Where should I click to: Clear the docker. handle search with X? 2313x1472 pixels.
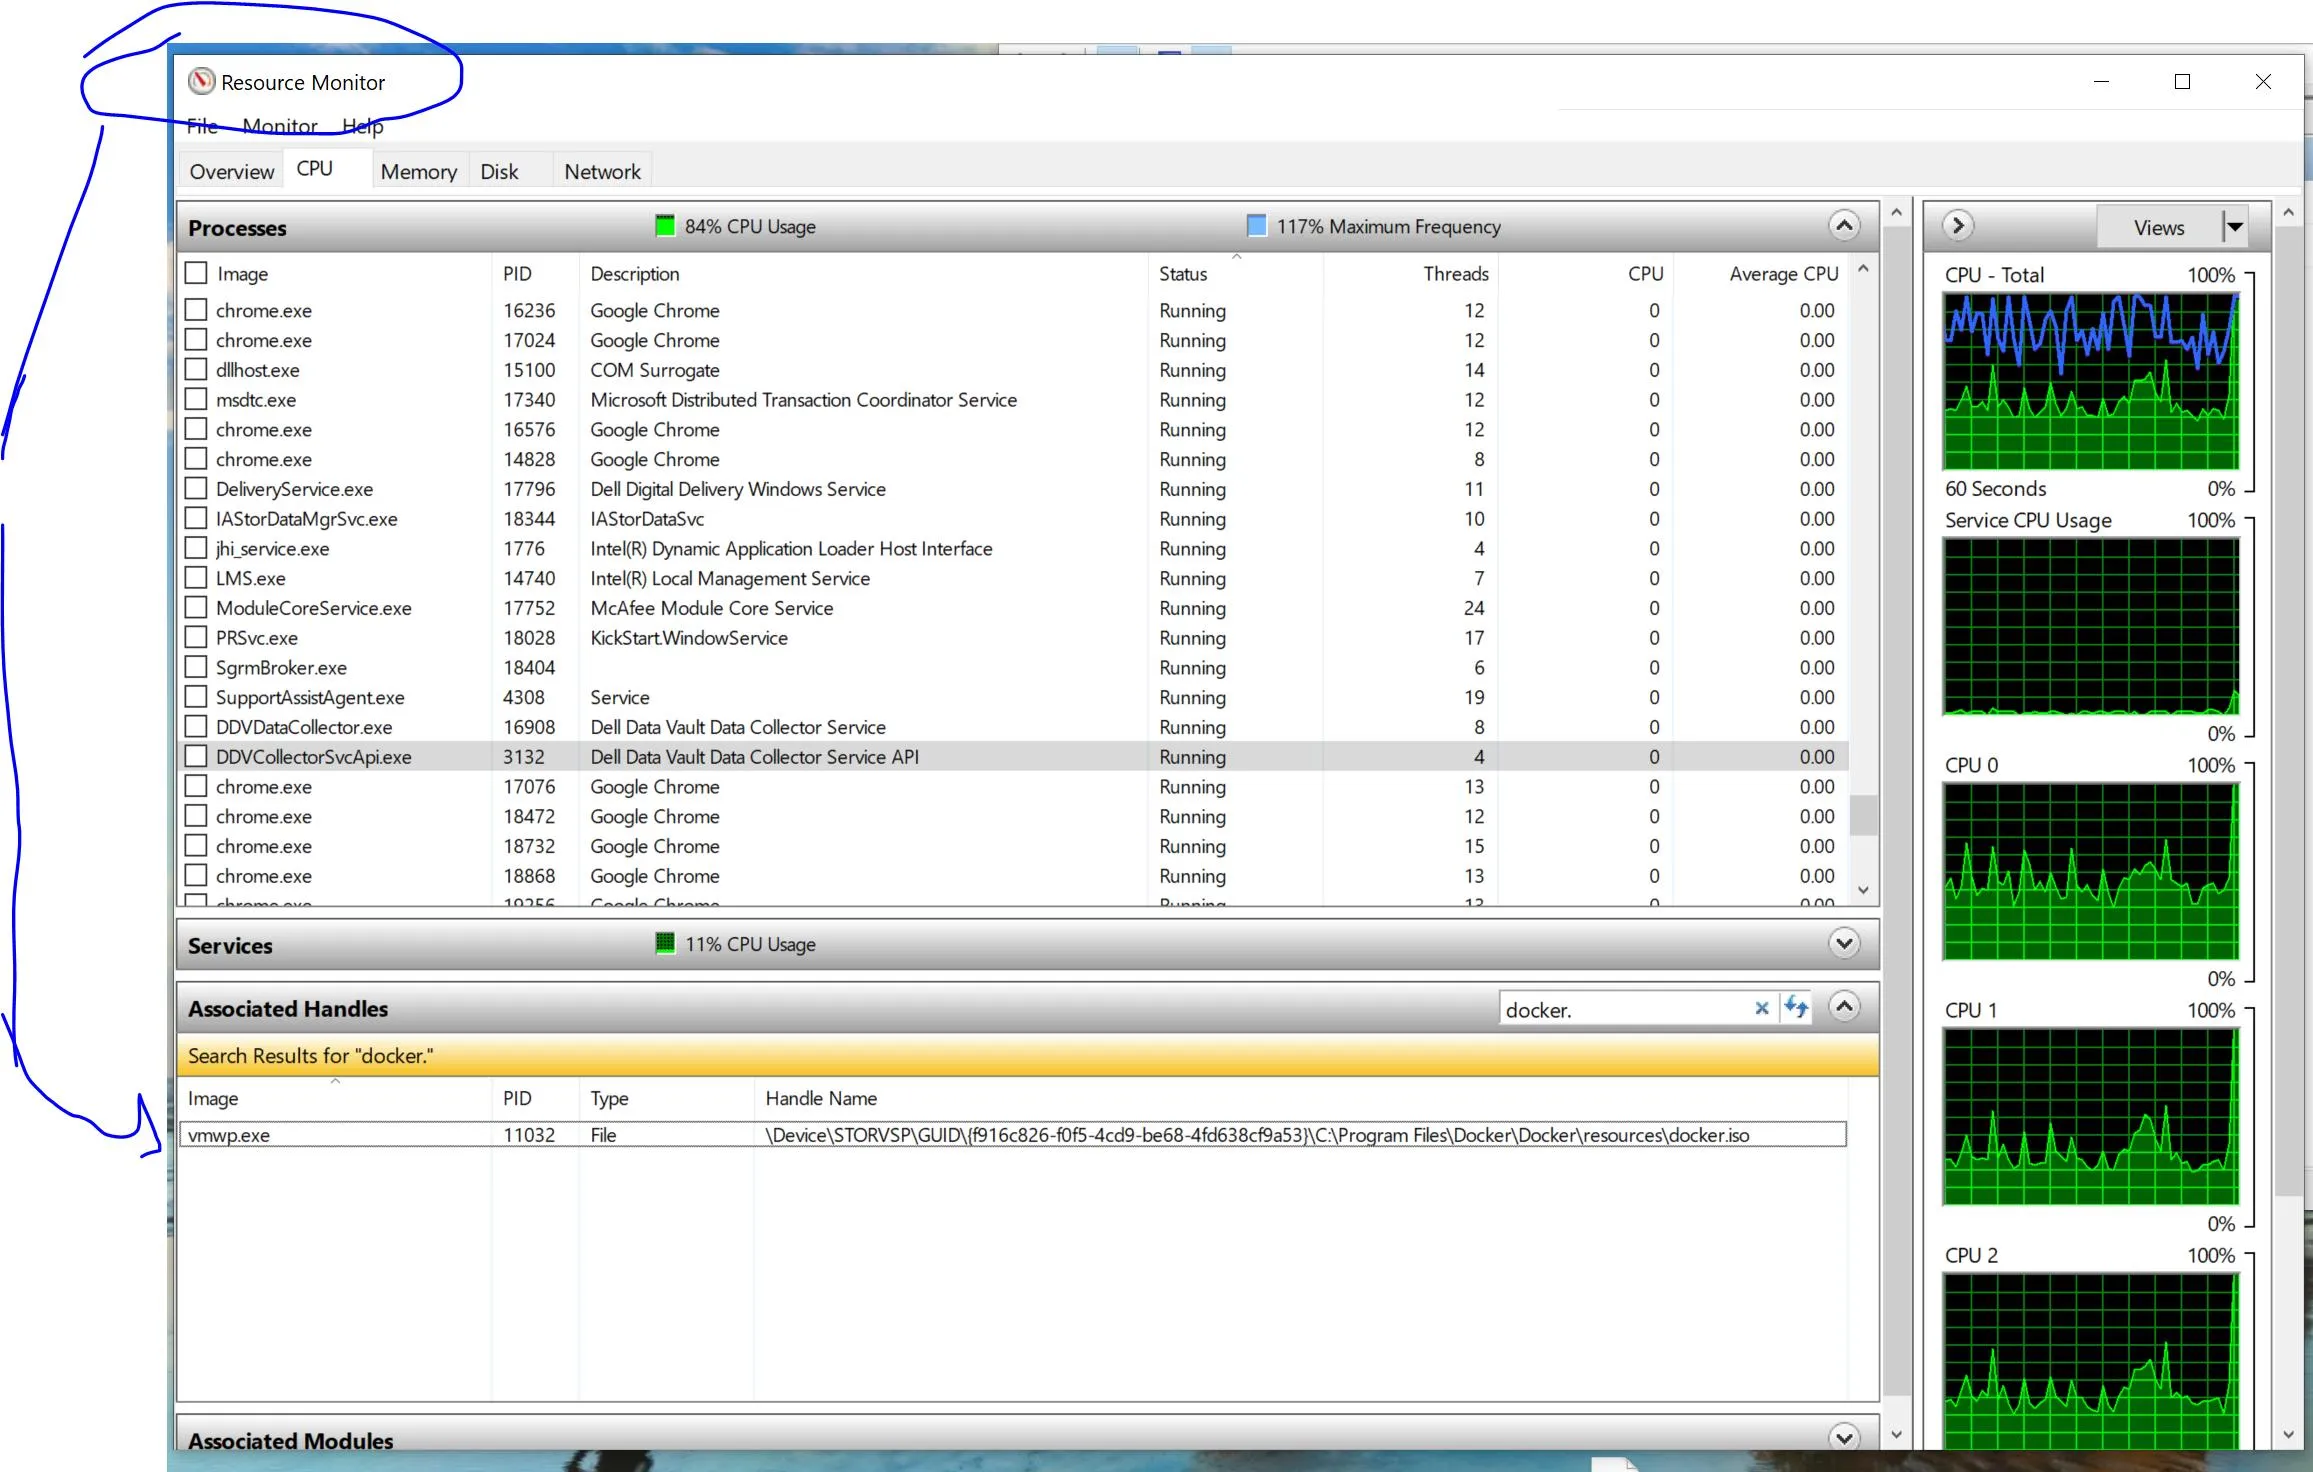[1762, 1008]
